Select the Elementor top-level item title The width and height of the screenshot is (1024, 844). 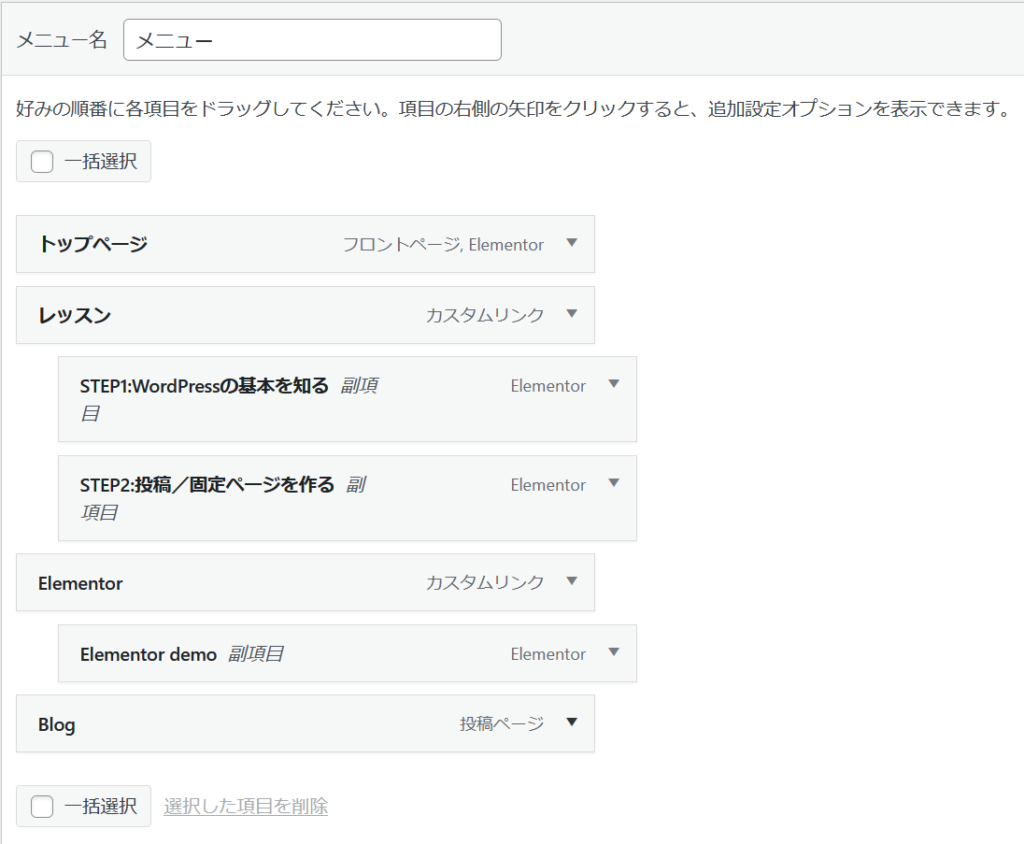point(80,583)
